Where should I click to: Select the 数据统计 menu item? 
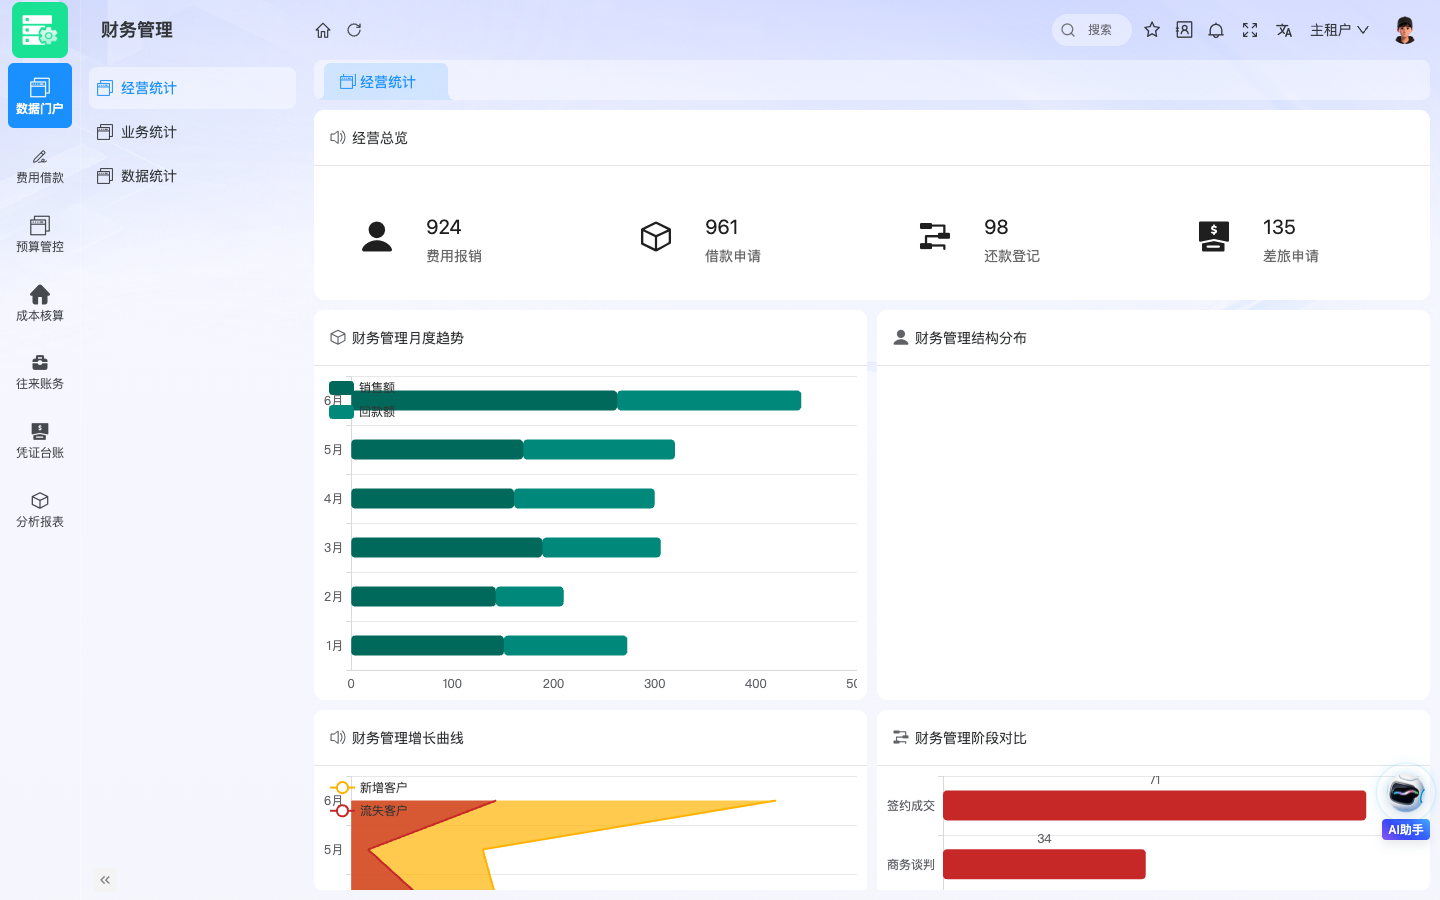(x=192, y=176)
